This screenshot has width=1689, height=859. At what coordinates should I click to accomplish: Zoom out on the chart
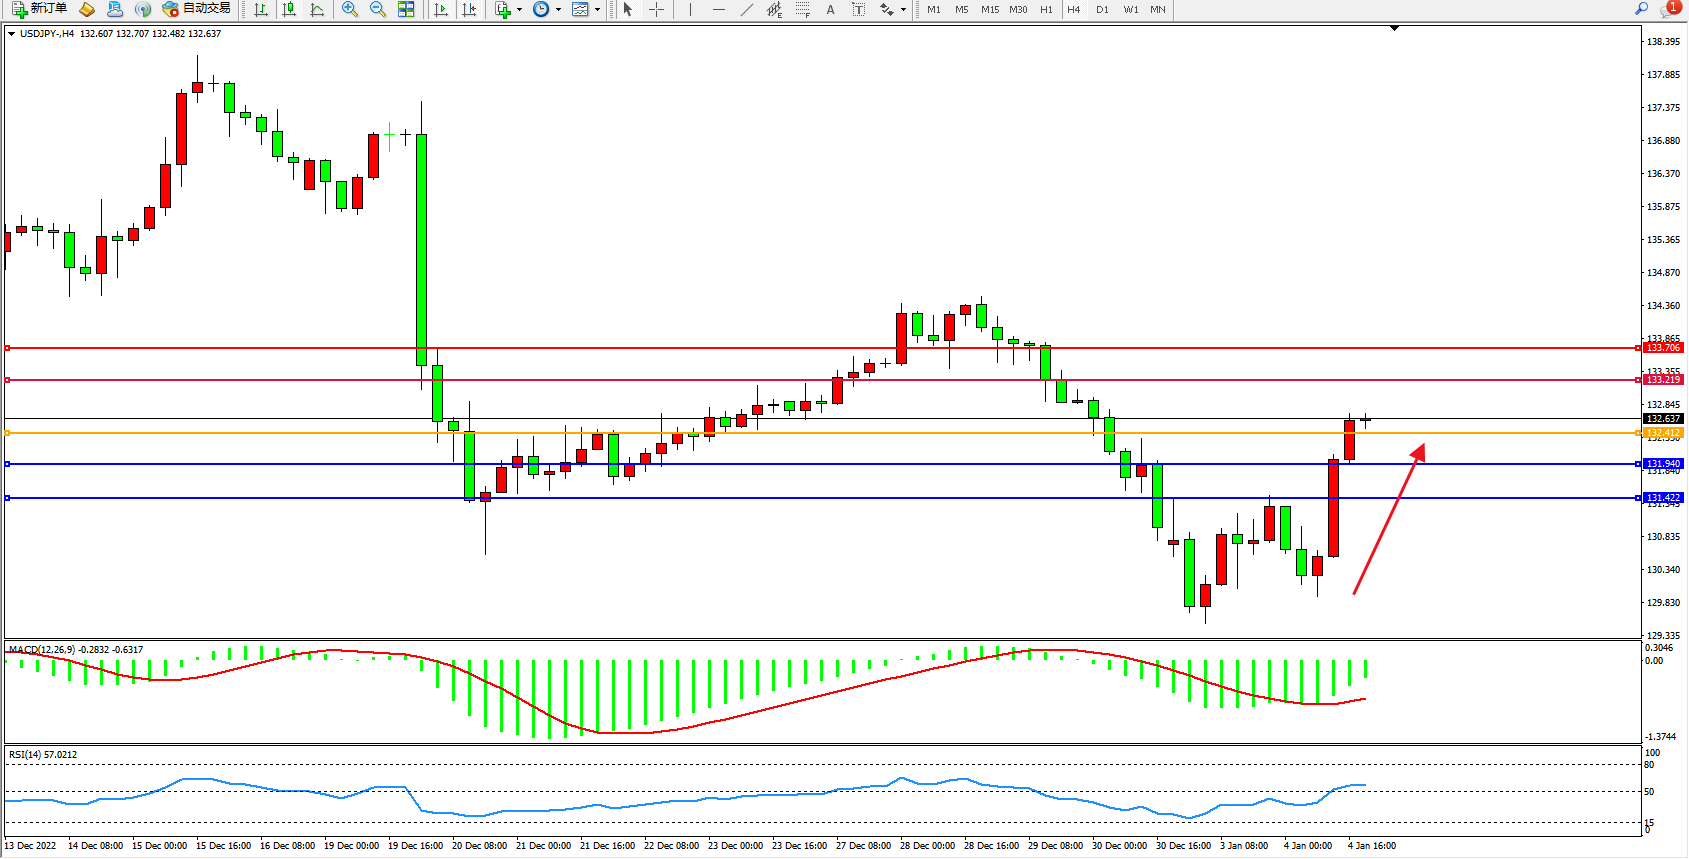coord(378,9)
